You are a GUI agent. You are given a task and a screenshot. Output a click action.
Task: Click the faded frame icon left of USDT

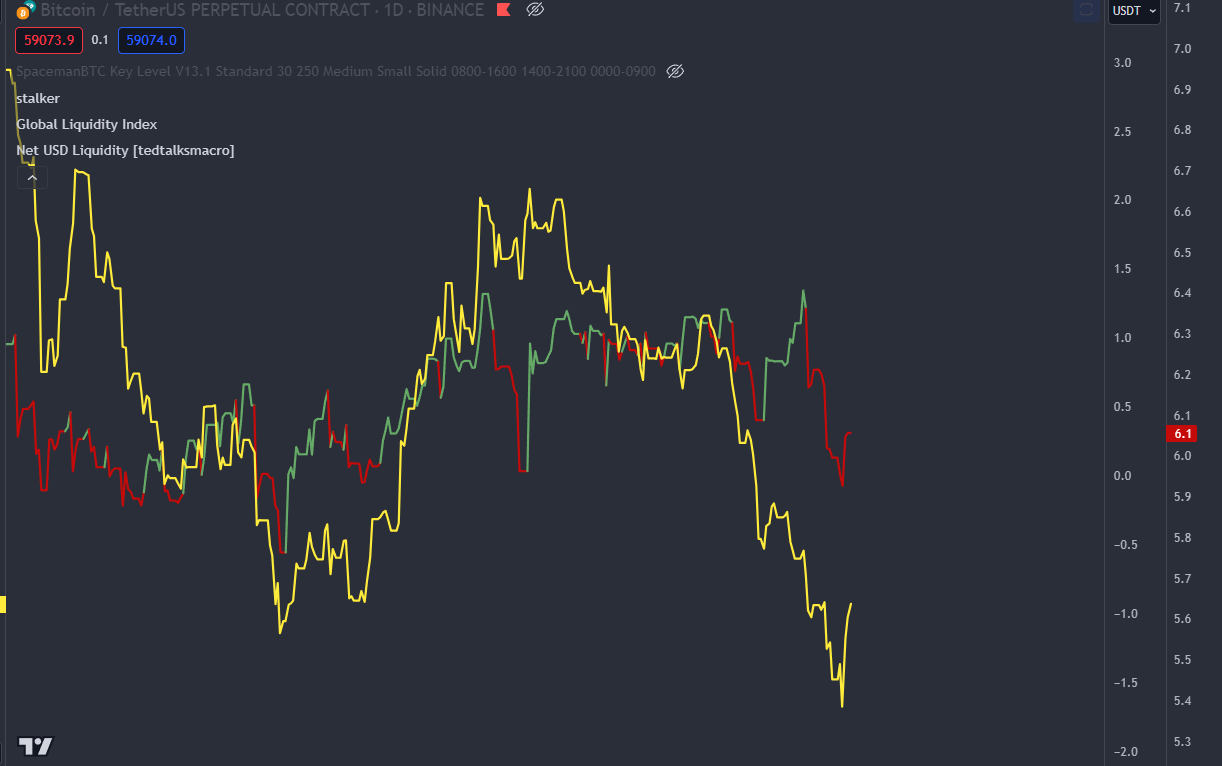click(x=1086, y=11)
